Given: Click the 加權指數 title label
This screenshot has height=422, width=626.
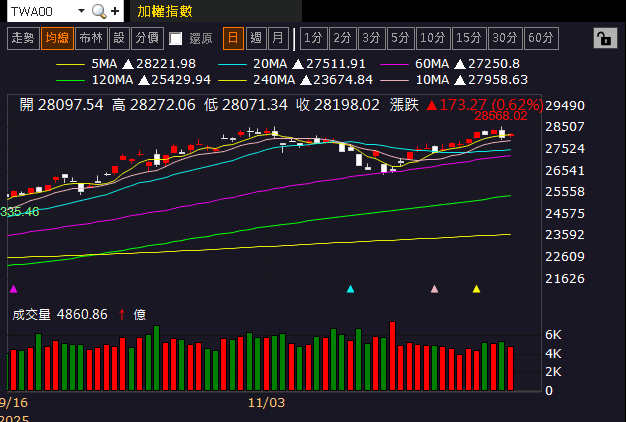Looking at the screenshot, I should pyautogui.click(x=165, y=11).
